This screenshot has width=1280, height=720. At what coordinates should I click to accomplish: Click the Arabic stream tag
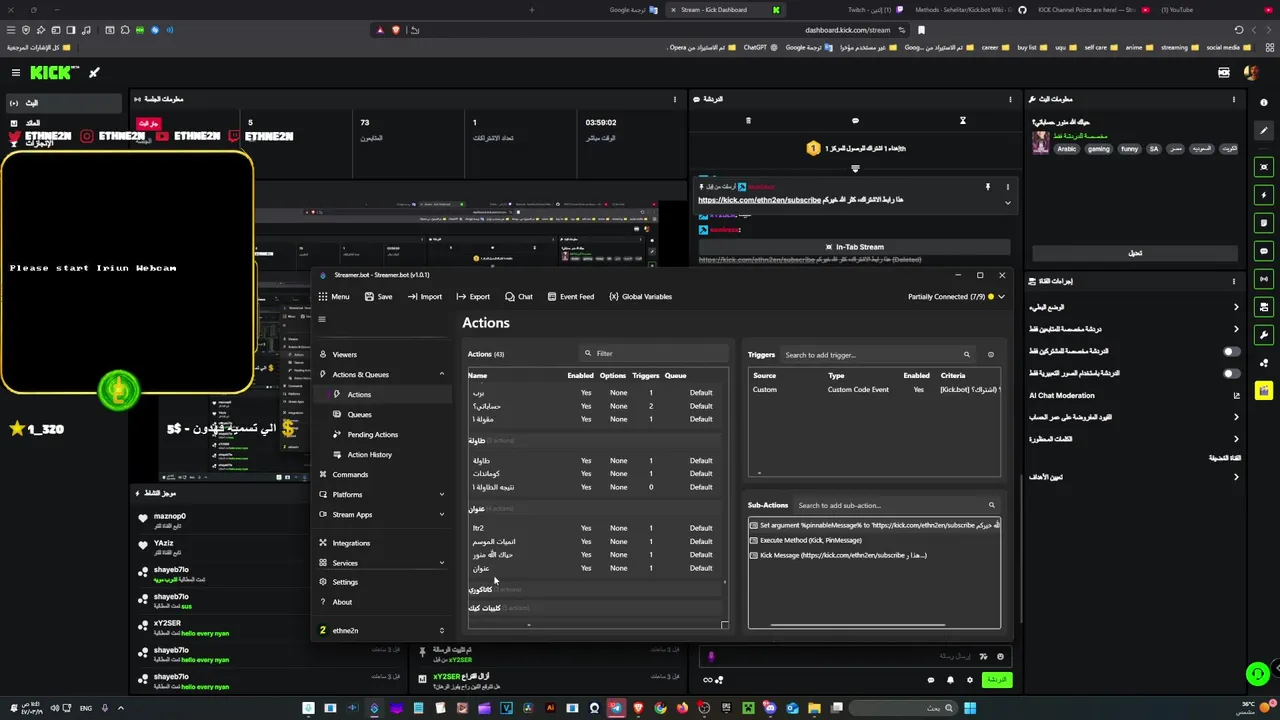(1067, 149)
